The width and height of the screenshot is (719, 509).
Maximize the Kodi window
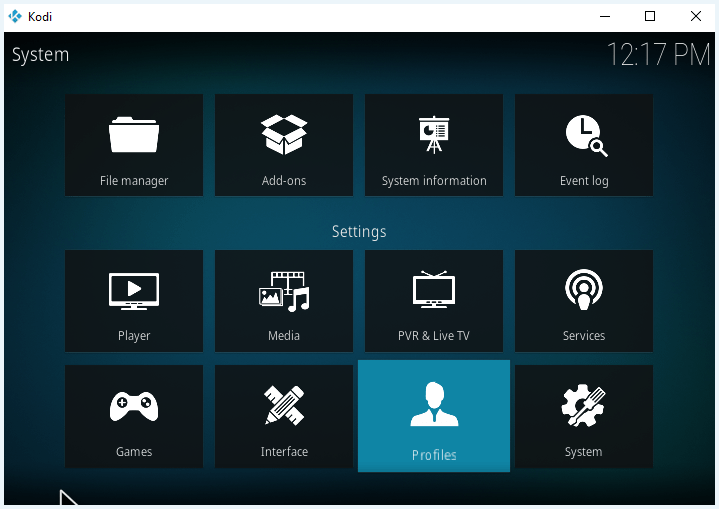coord(650,16)
